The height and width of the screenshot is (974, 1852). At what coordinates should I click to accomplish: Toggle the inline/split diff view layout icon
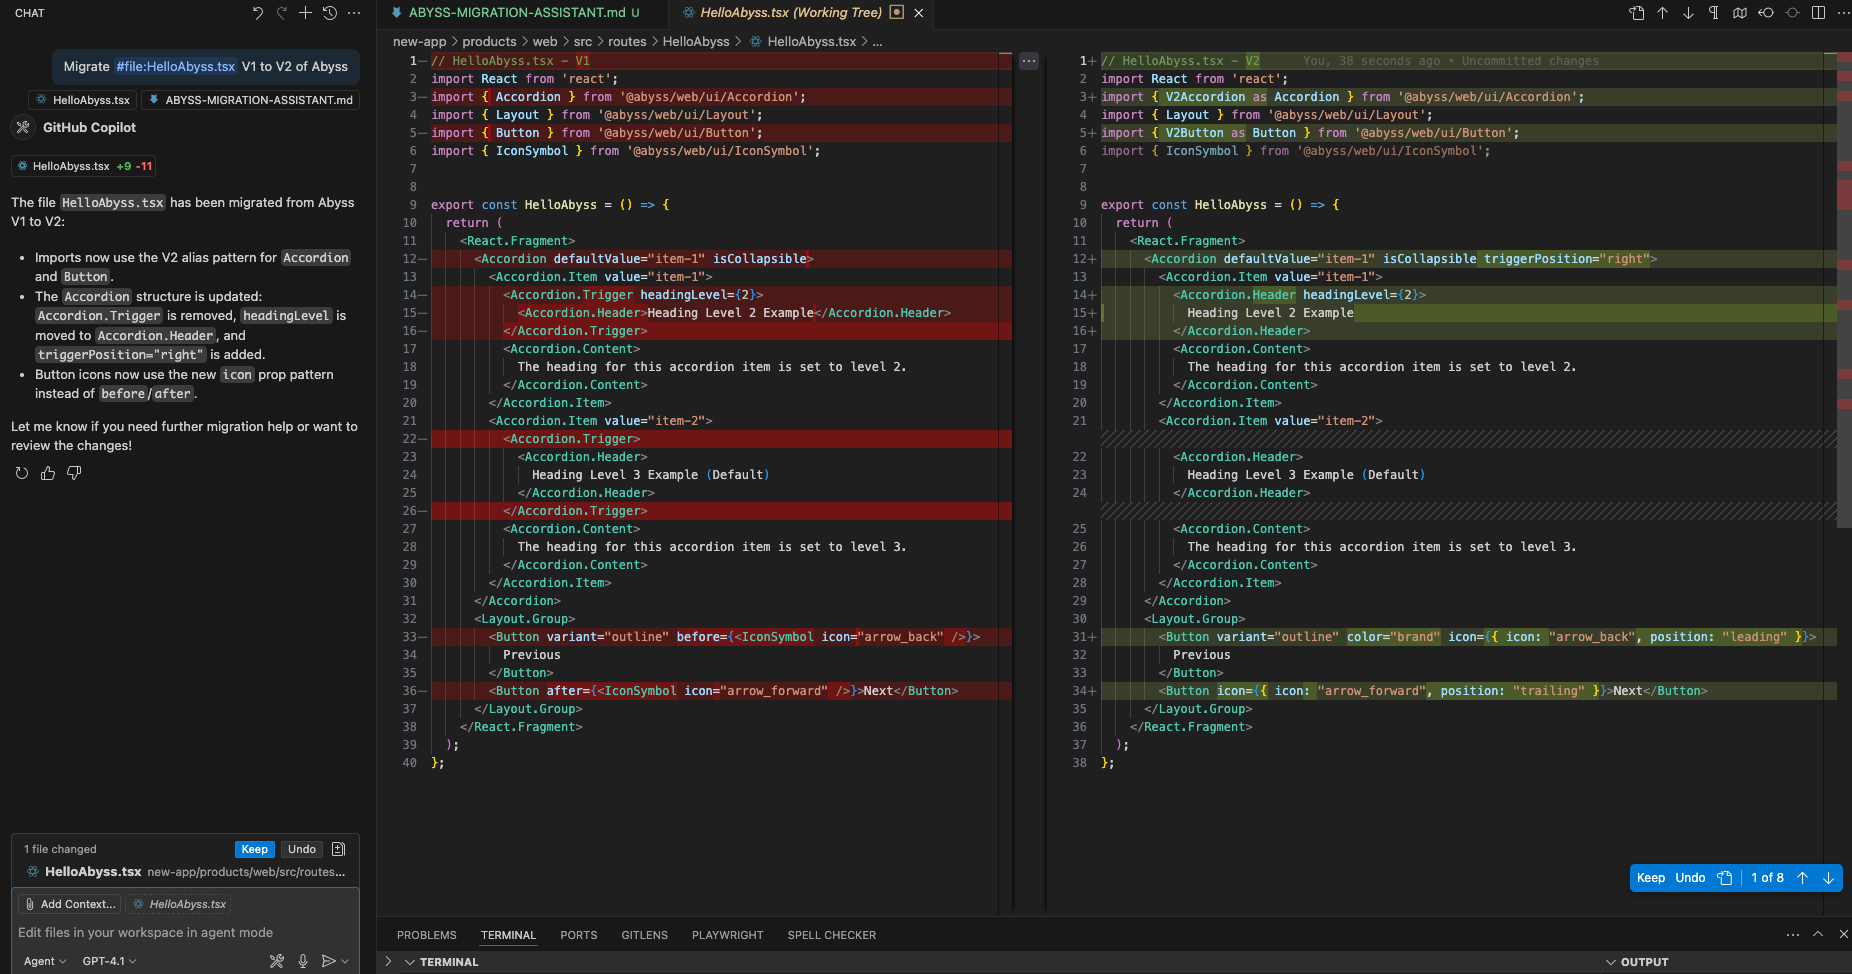[1818, 13]
